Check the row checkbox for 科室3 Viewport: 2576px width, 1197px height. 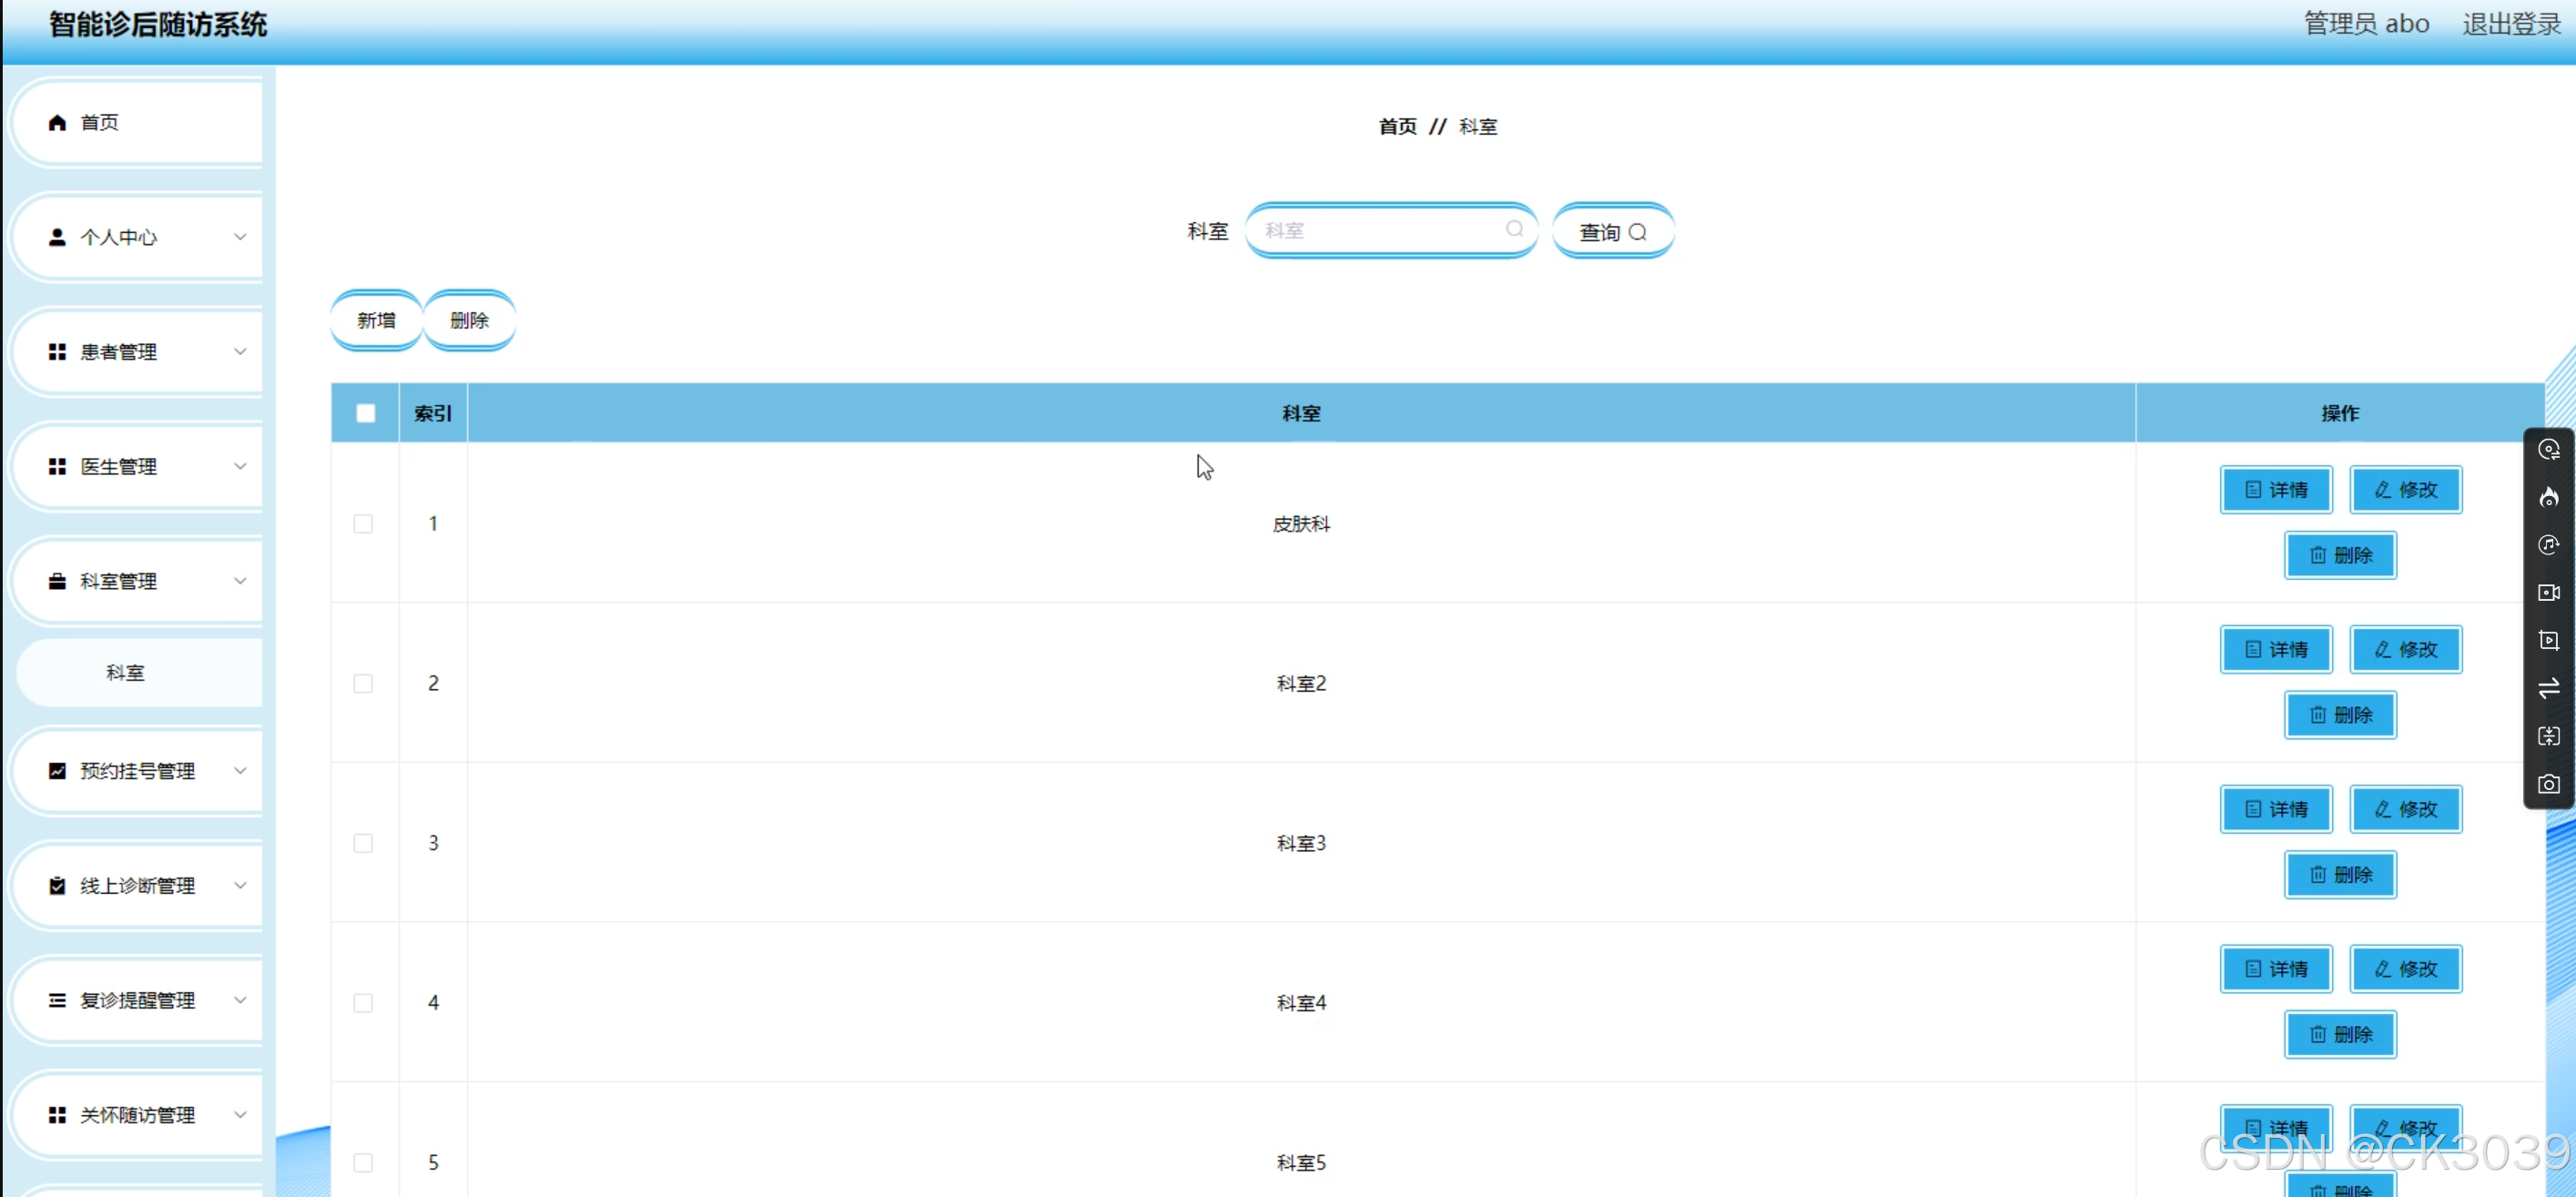(363, 843)
